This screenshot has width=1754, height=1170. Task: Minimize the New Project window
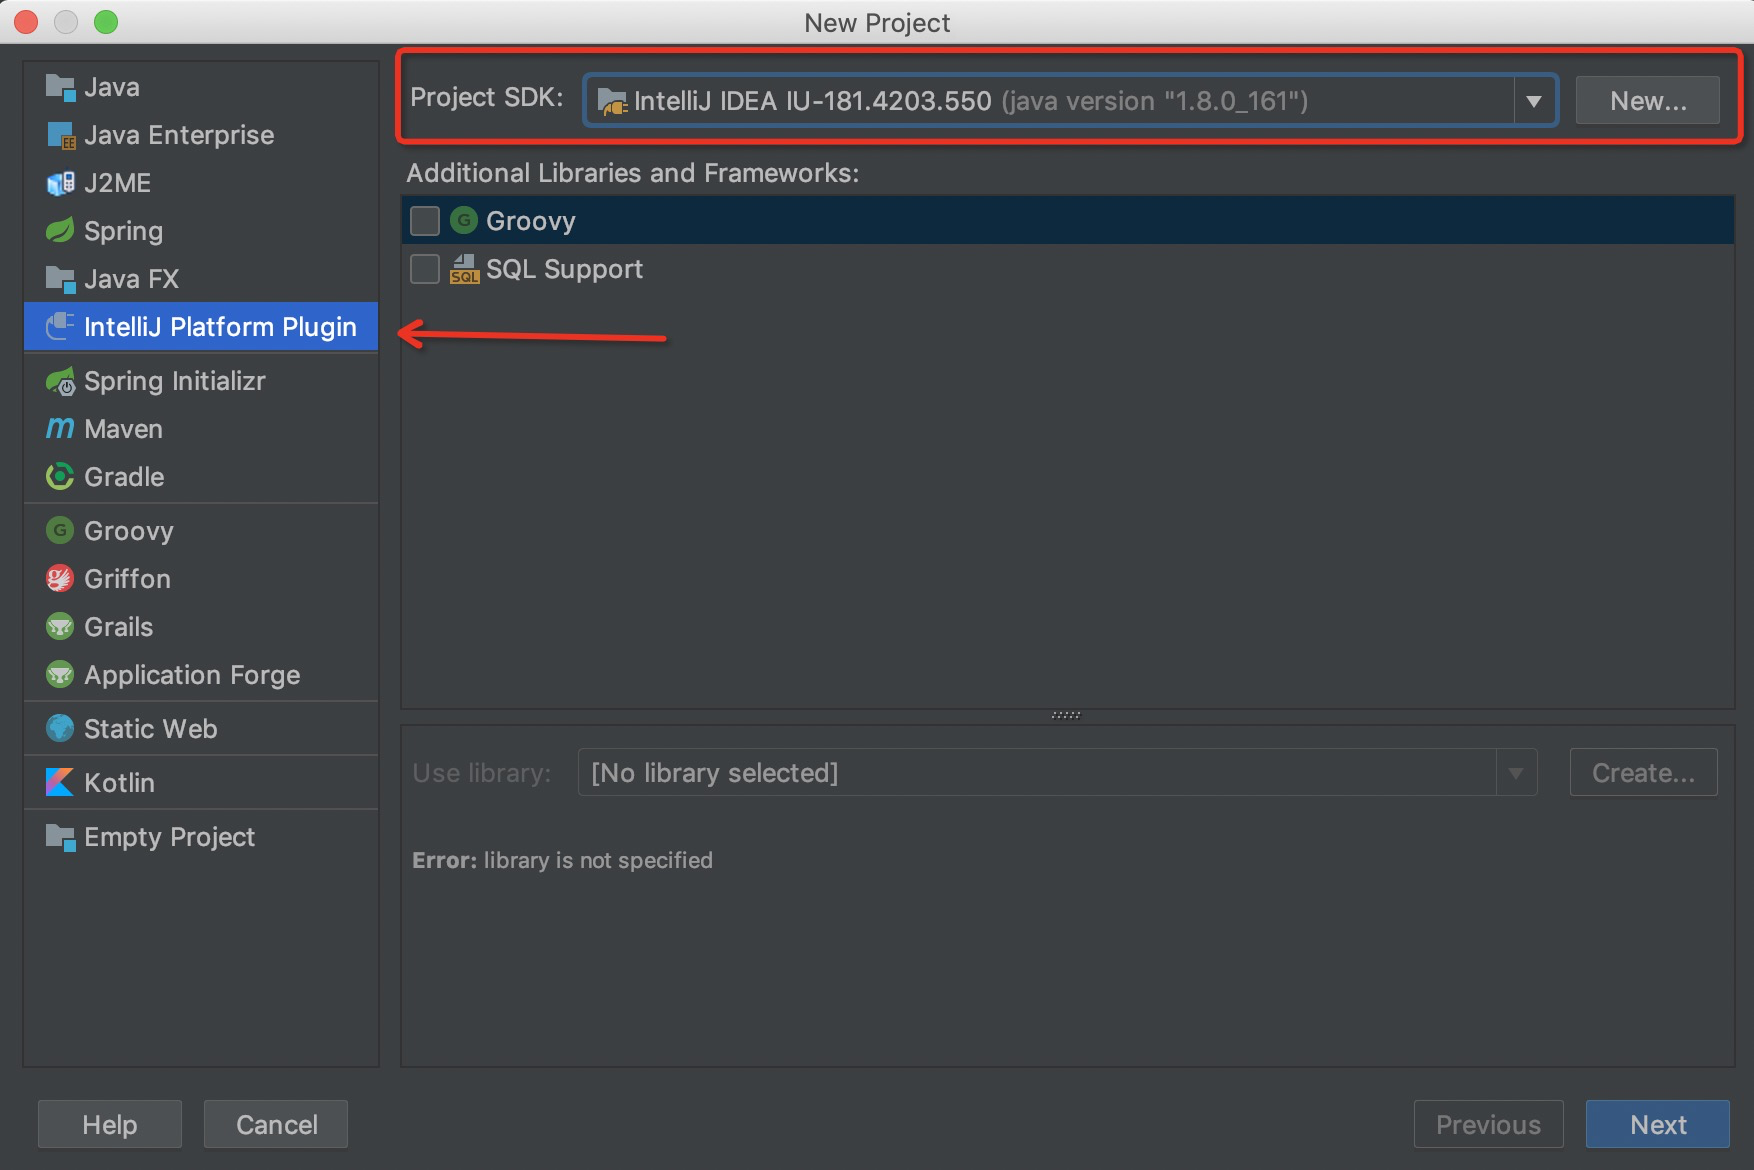tap(66, 22)
